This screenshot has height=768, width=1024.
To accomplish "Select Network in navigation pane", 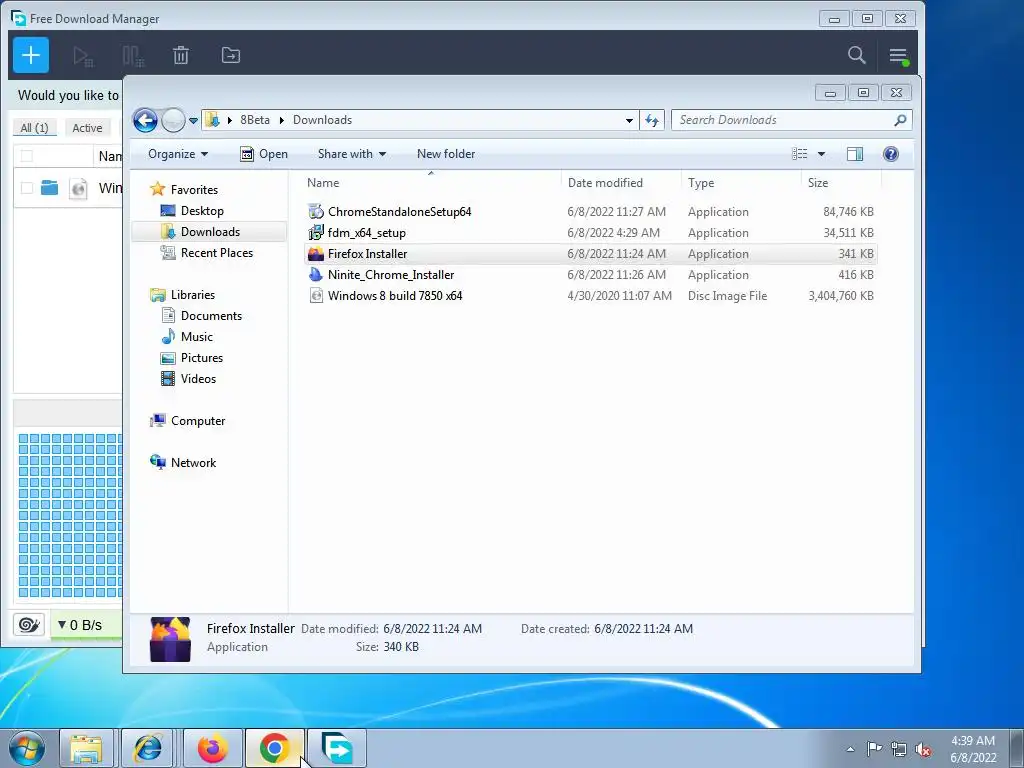I will (x=193, y=463).
